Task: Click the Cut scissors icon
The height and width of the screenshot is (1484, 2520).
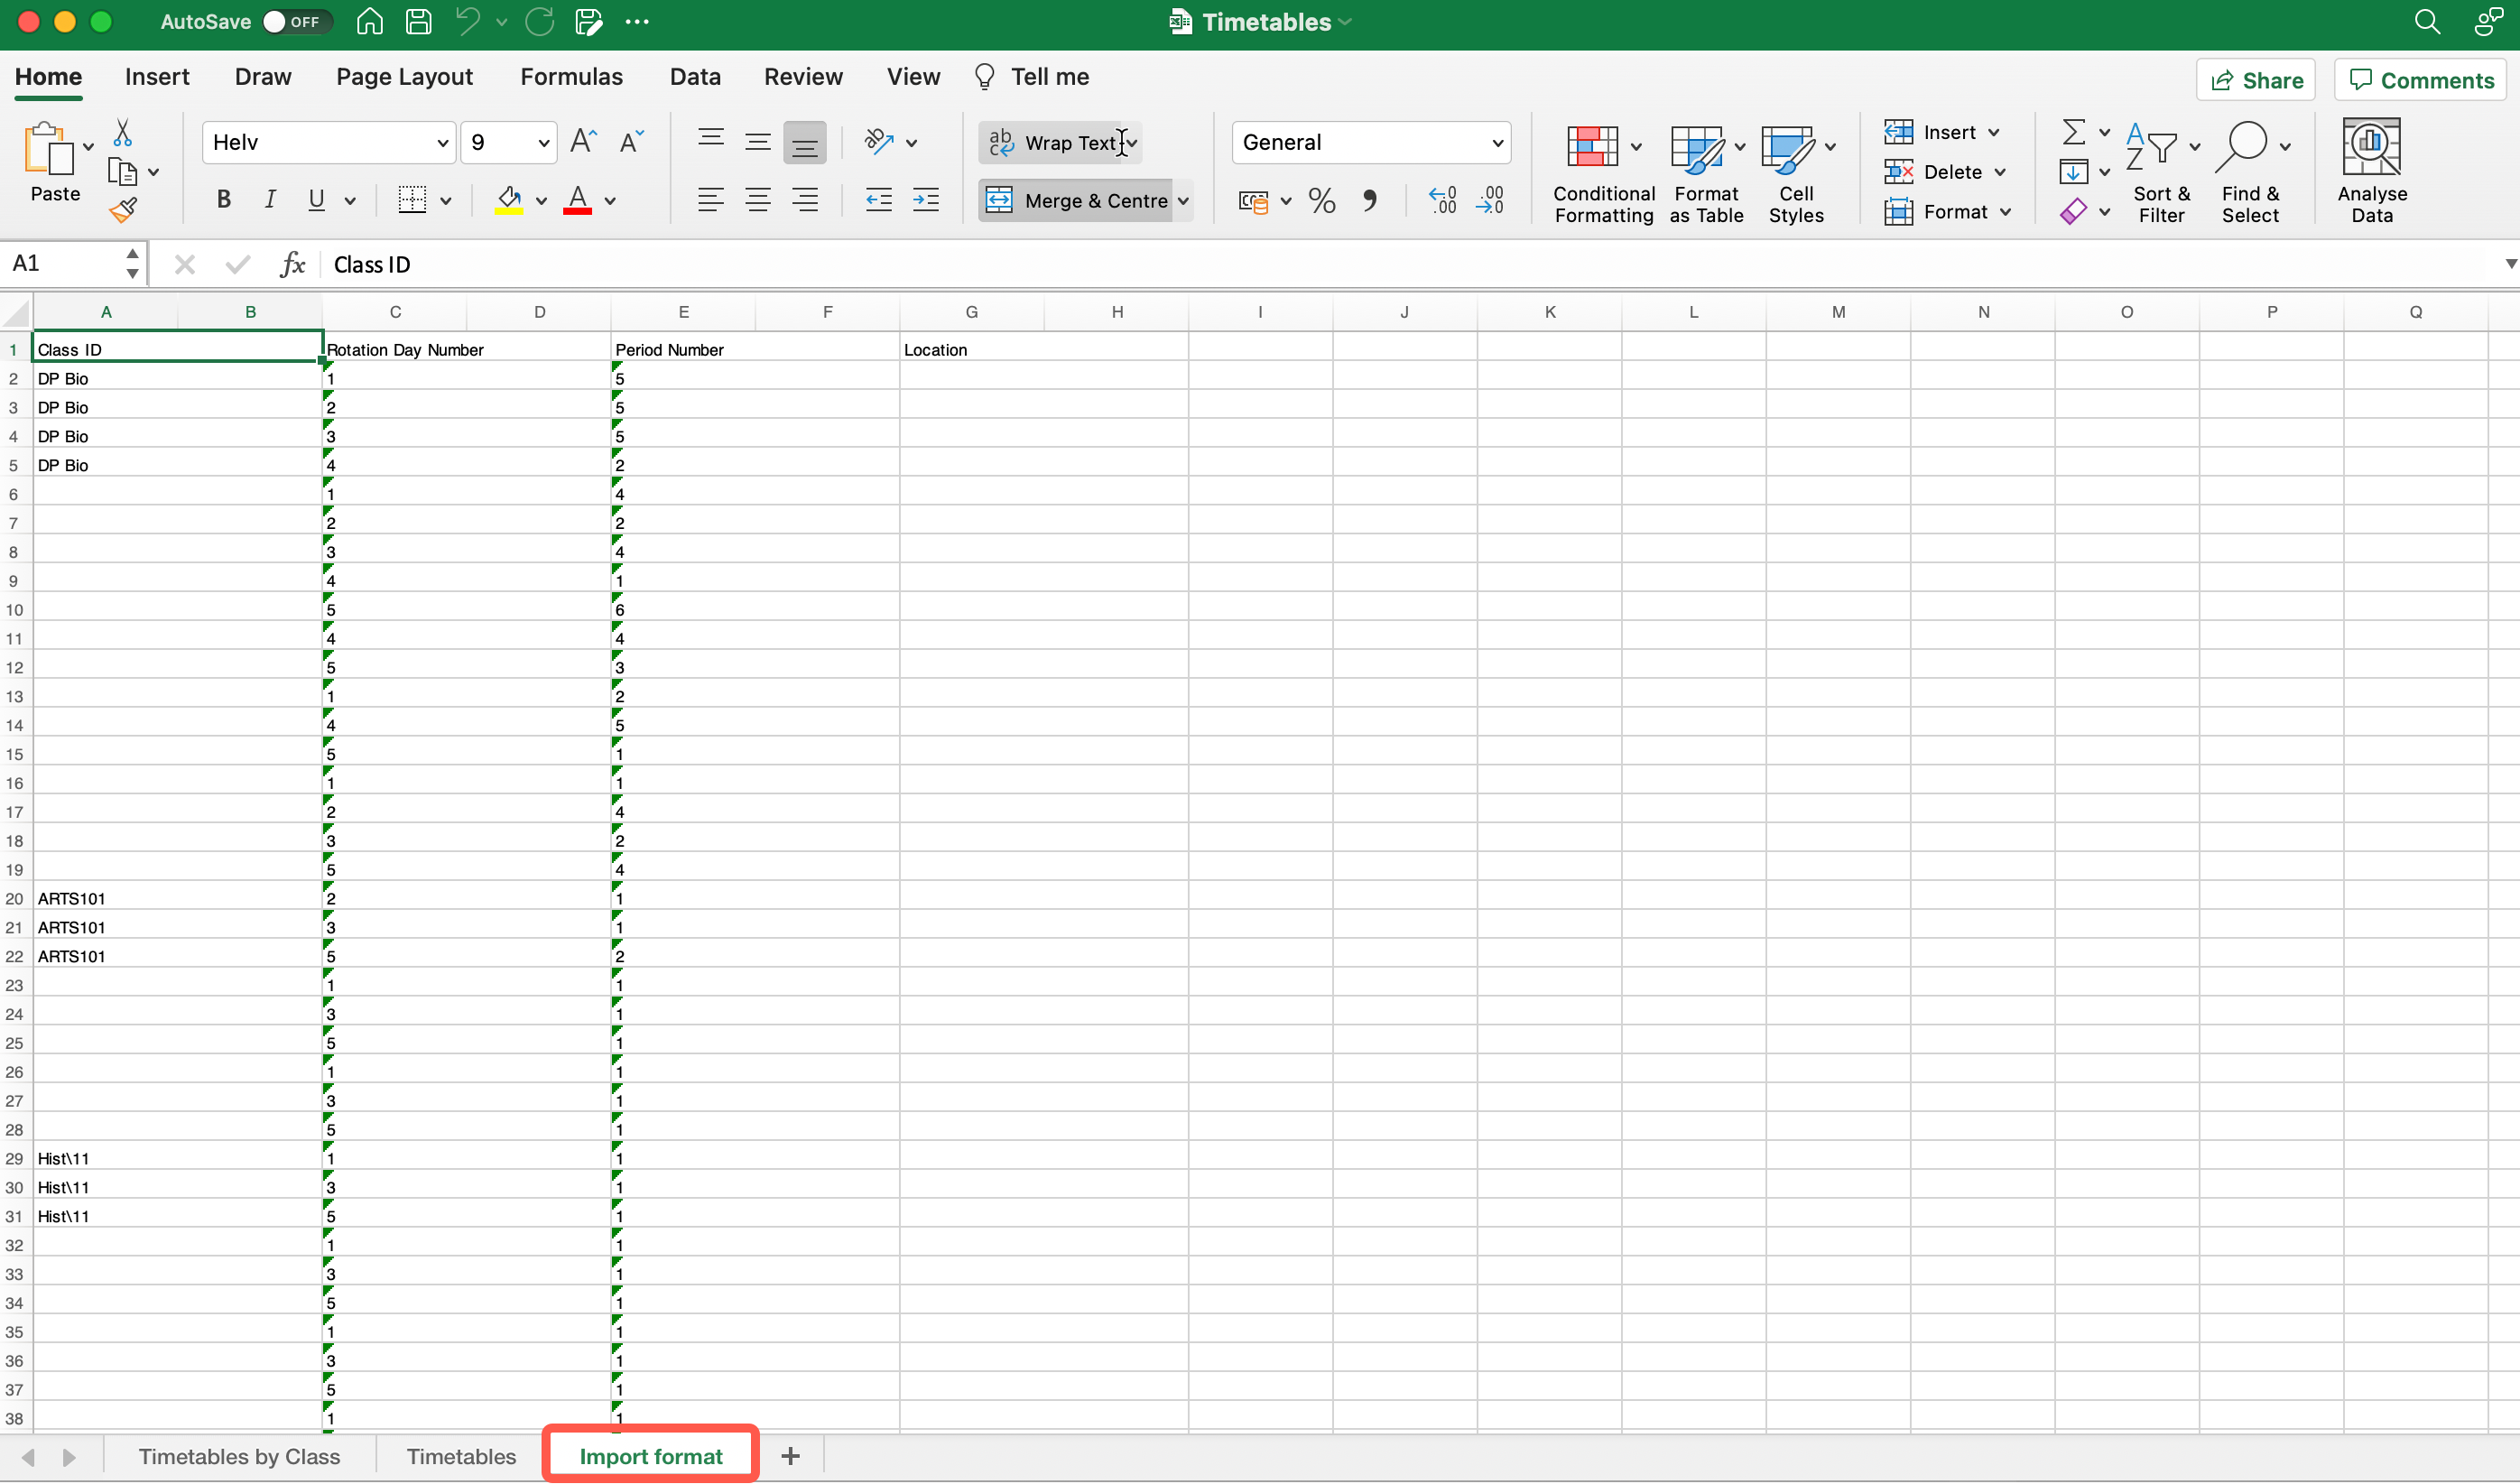Action: pyautogui.click(x=122, y=133)
